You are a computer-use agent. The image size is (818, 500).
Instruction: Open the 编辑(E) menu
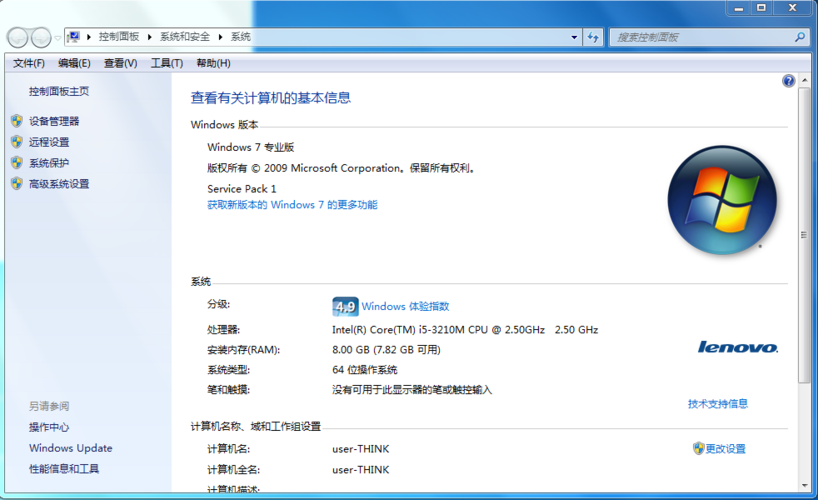tap(74, 63)
